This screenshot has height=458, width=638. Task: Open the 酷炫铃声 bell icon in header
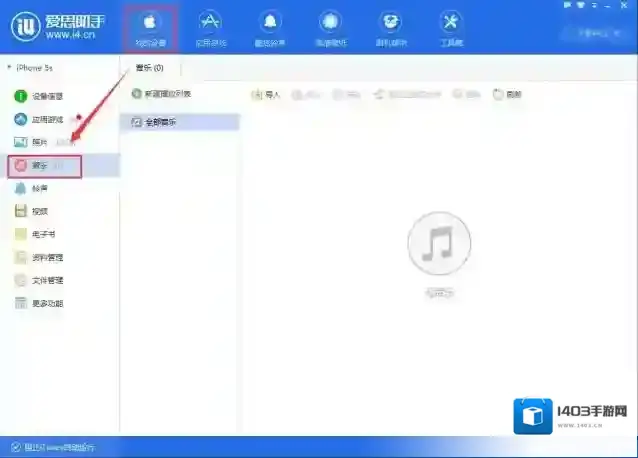270,28
